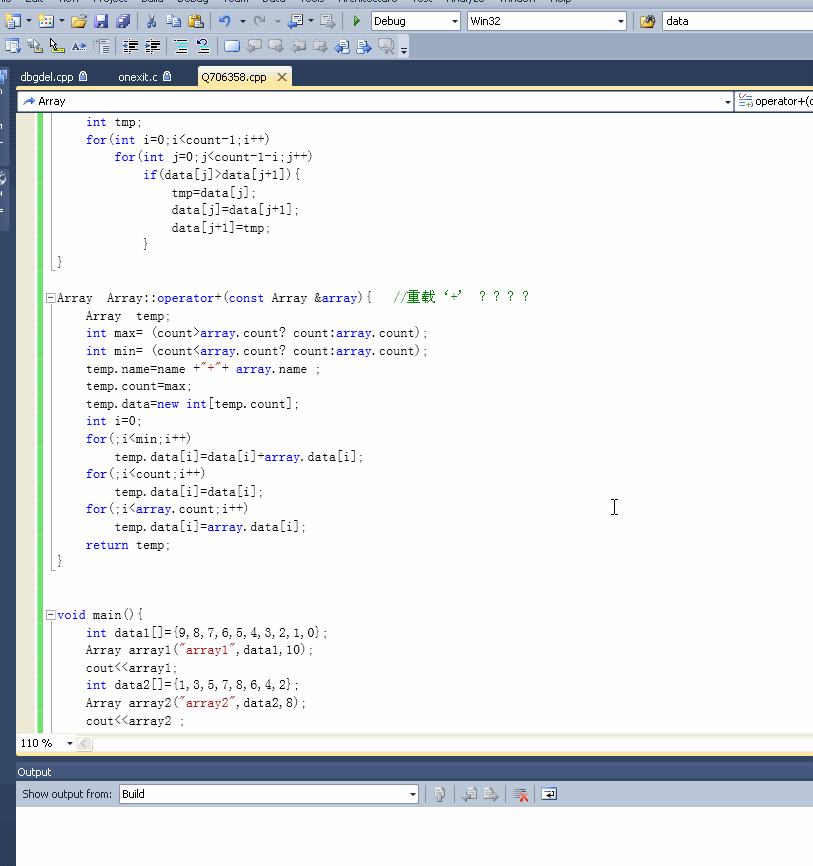Click the Open File folder icon

79,21
